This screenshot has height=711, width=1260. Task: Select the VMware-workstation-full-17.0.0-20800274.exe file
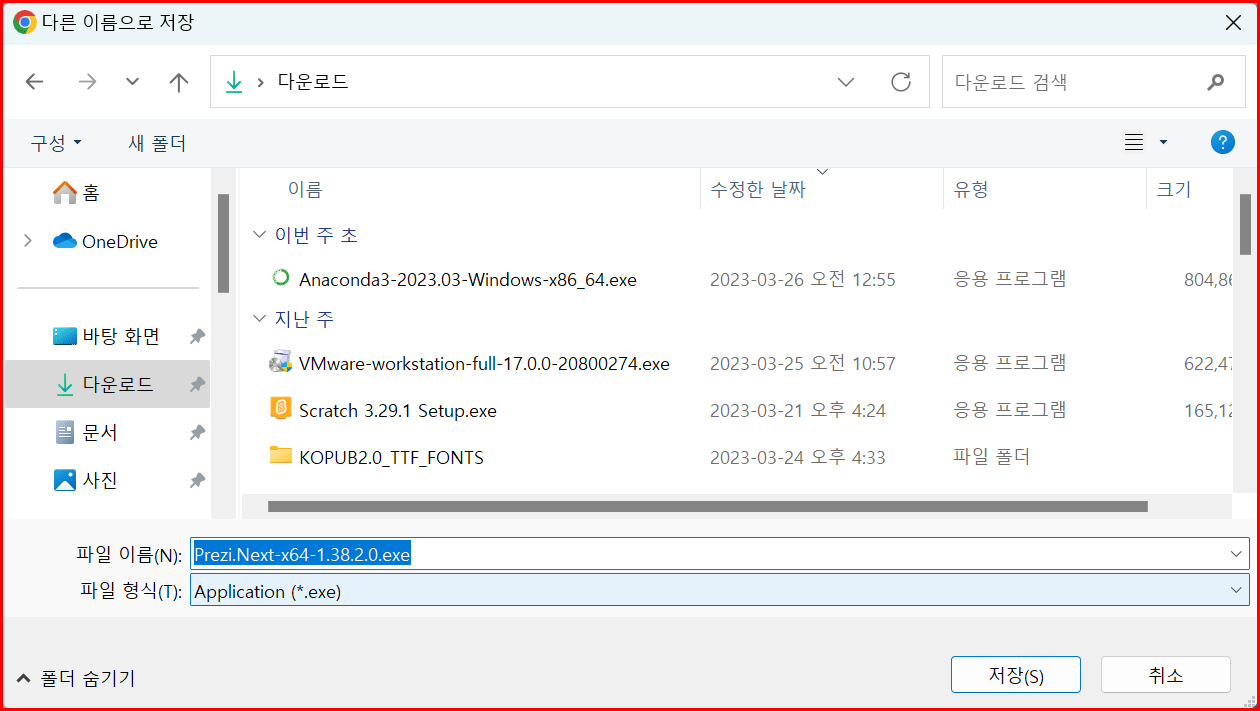coord(484,363)
